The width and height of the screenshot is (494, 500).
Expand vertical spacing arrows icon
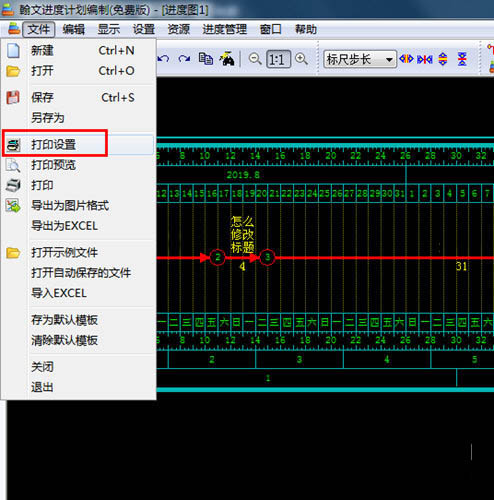[x=443, y=59]
